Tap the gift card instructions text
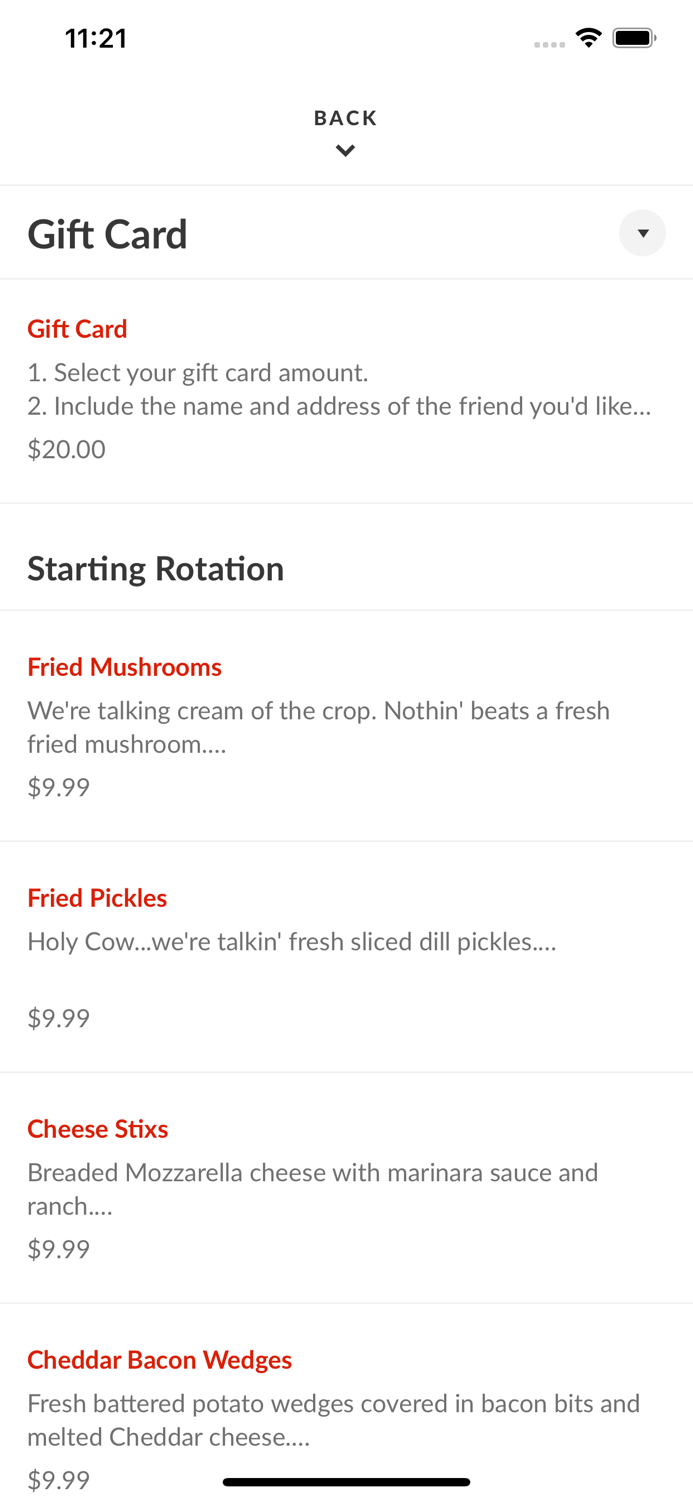This screenshot has height=1500, width=693. point(339,389)
